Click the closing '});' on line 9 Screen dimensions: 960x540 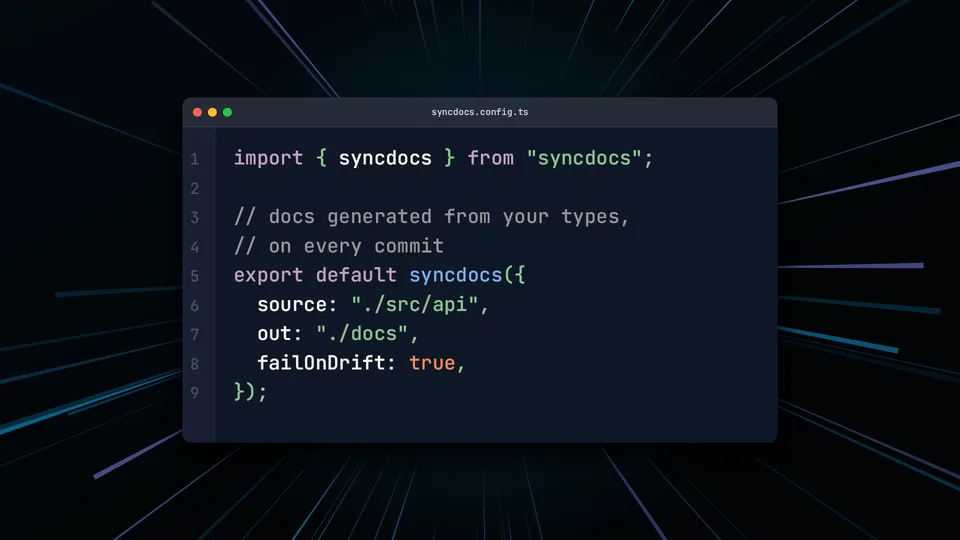tap(250, 392)
